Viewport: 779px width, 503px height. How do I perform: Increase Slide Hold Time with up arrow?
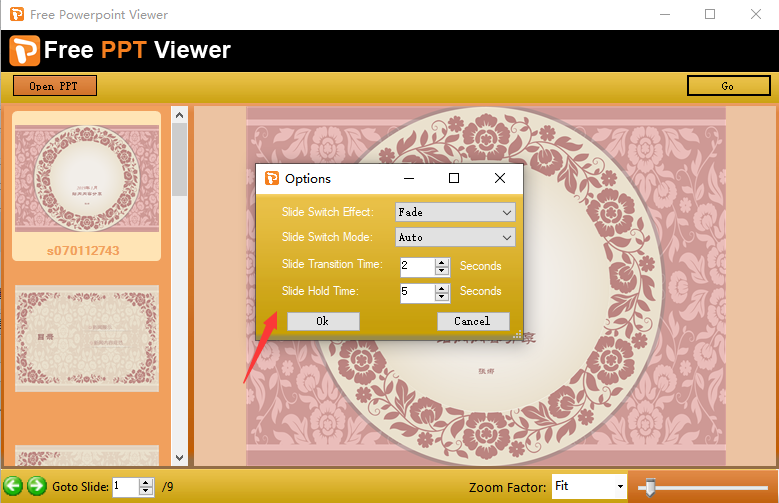[442, 288]
